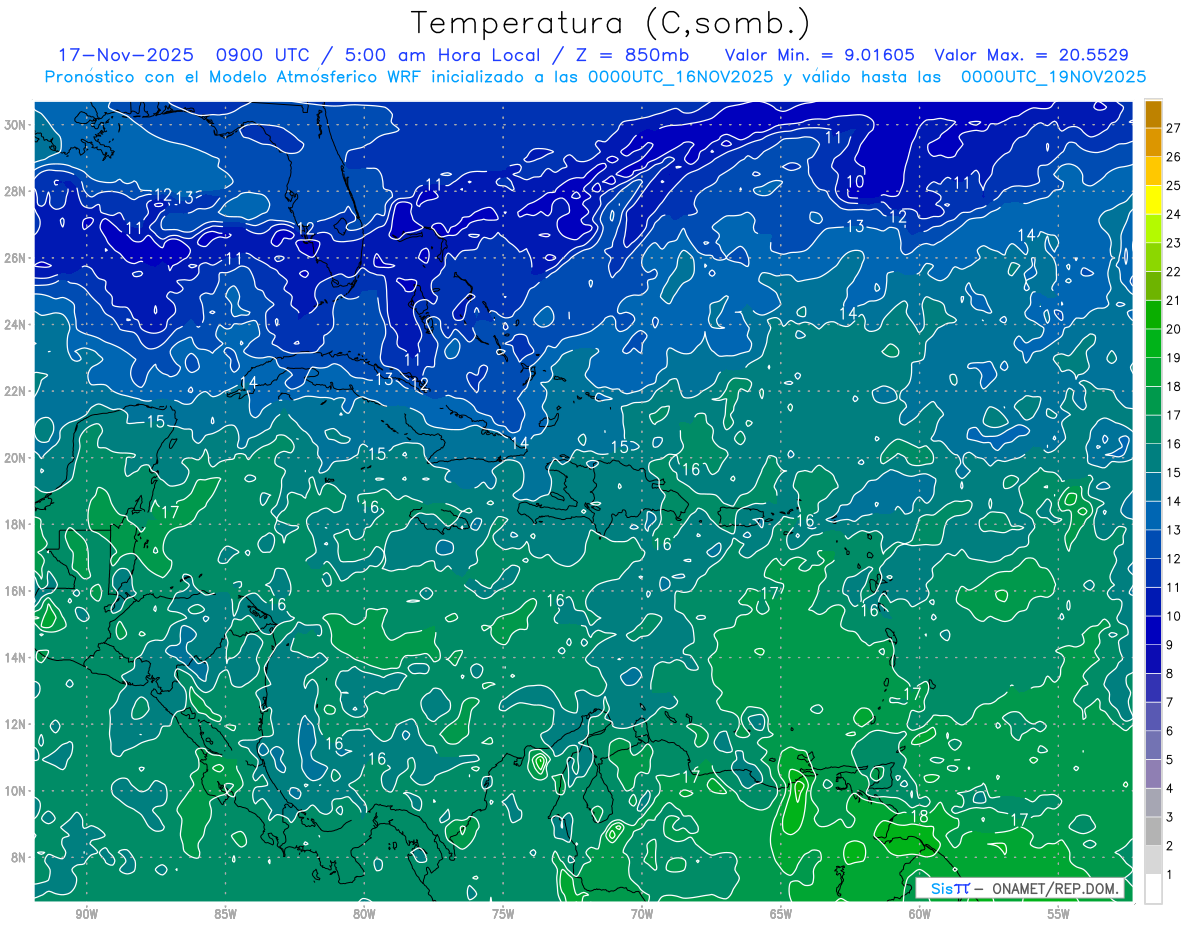Screen dimensions: 1200x927
Task: Click the '90W' longitude axis label
Action: (x=86, y=914)
